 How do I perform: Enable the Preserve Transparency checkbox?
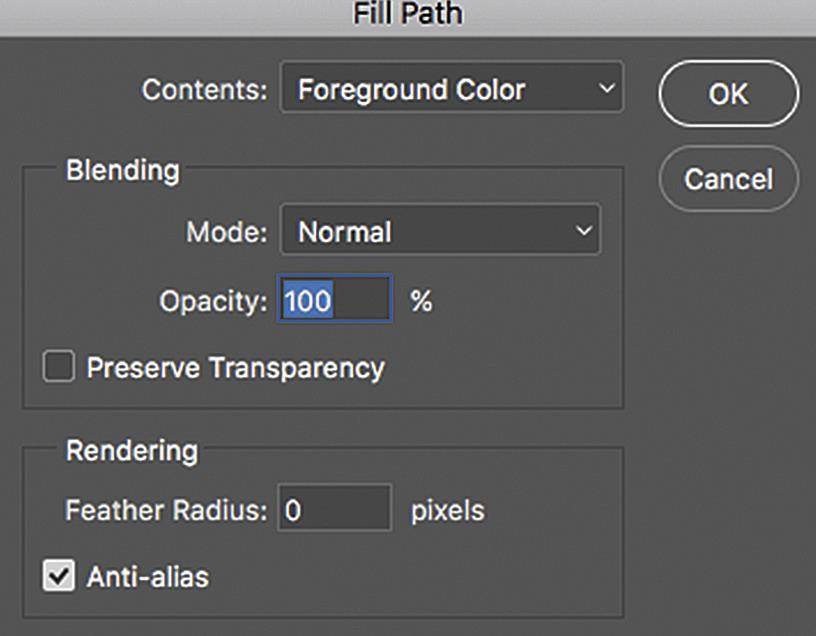pyautogui.click(x=58, y=366)
